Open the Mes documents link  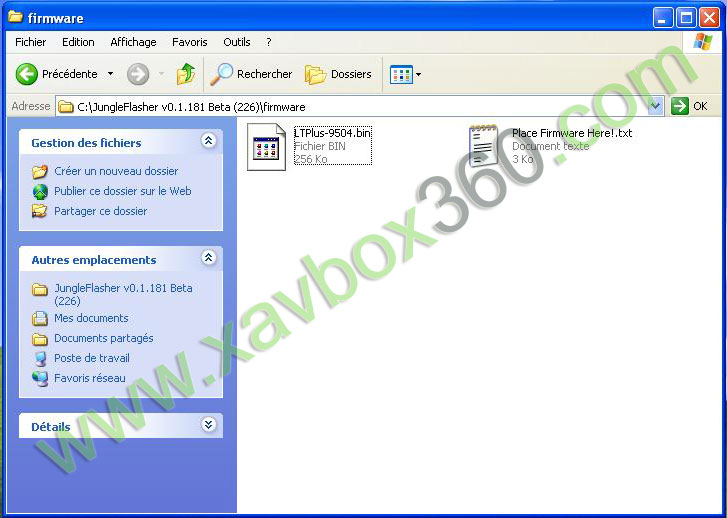(x=91, y=318)
